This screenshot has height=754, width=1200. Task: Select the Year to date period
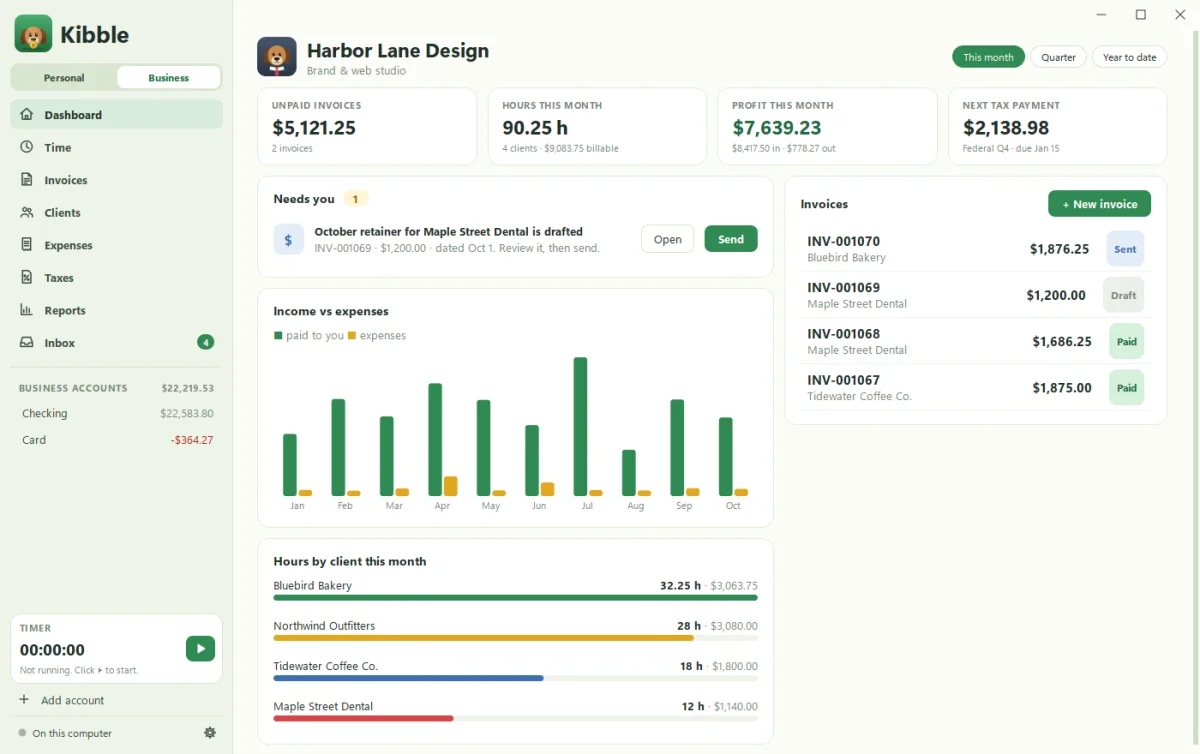click(1129, 57)
